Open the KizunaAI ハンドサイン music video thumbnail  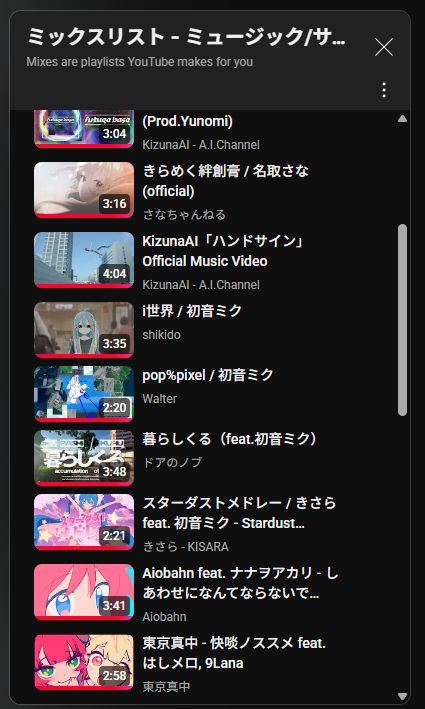(84, 260)
